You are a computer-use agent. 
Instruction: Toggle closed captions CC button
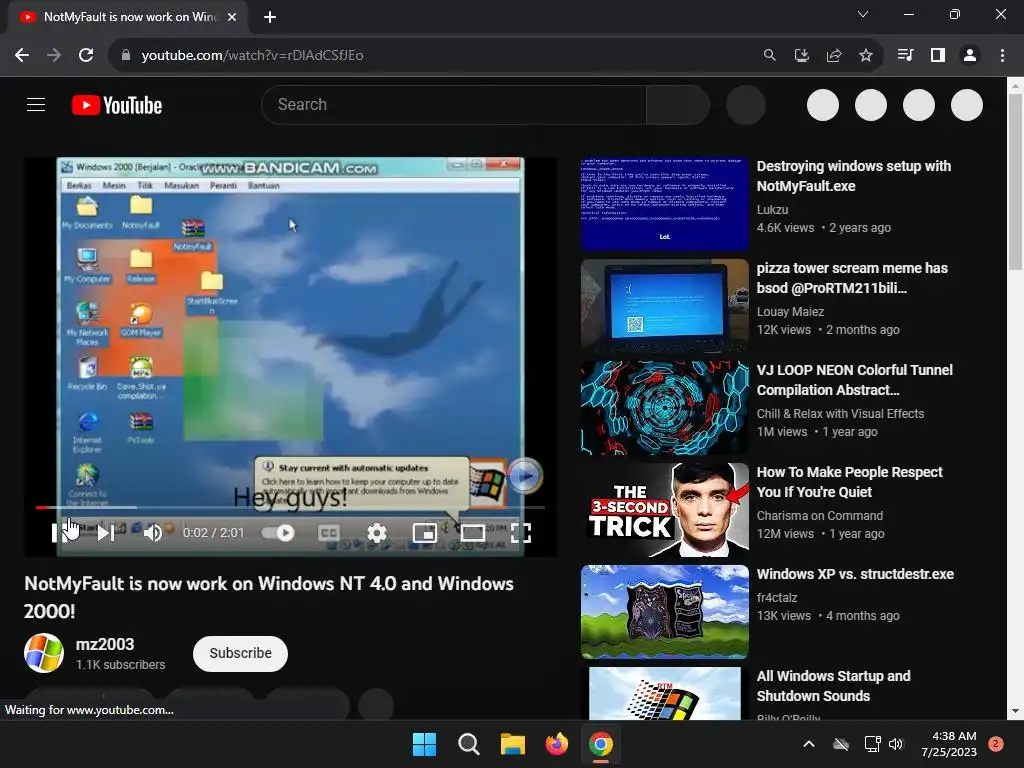coord(328,533)
